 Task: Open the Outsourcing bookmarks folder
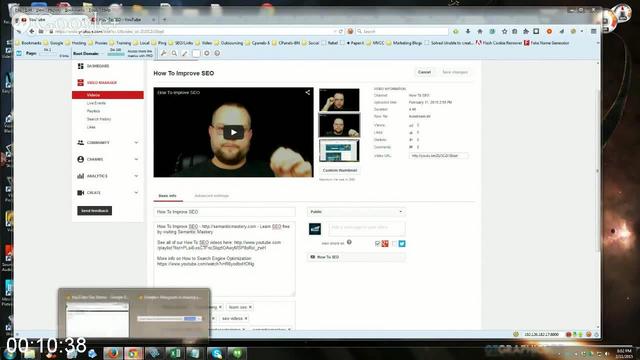point(228,43)
